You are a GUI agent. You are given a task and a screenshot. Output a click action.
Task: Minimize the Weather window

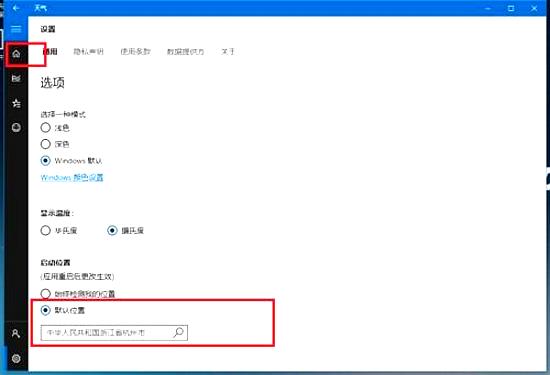click(488, 8)
